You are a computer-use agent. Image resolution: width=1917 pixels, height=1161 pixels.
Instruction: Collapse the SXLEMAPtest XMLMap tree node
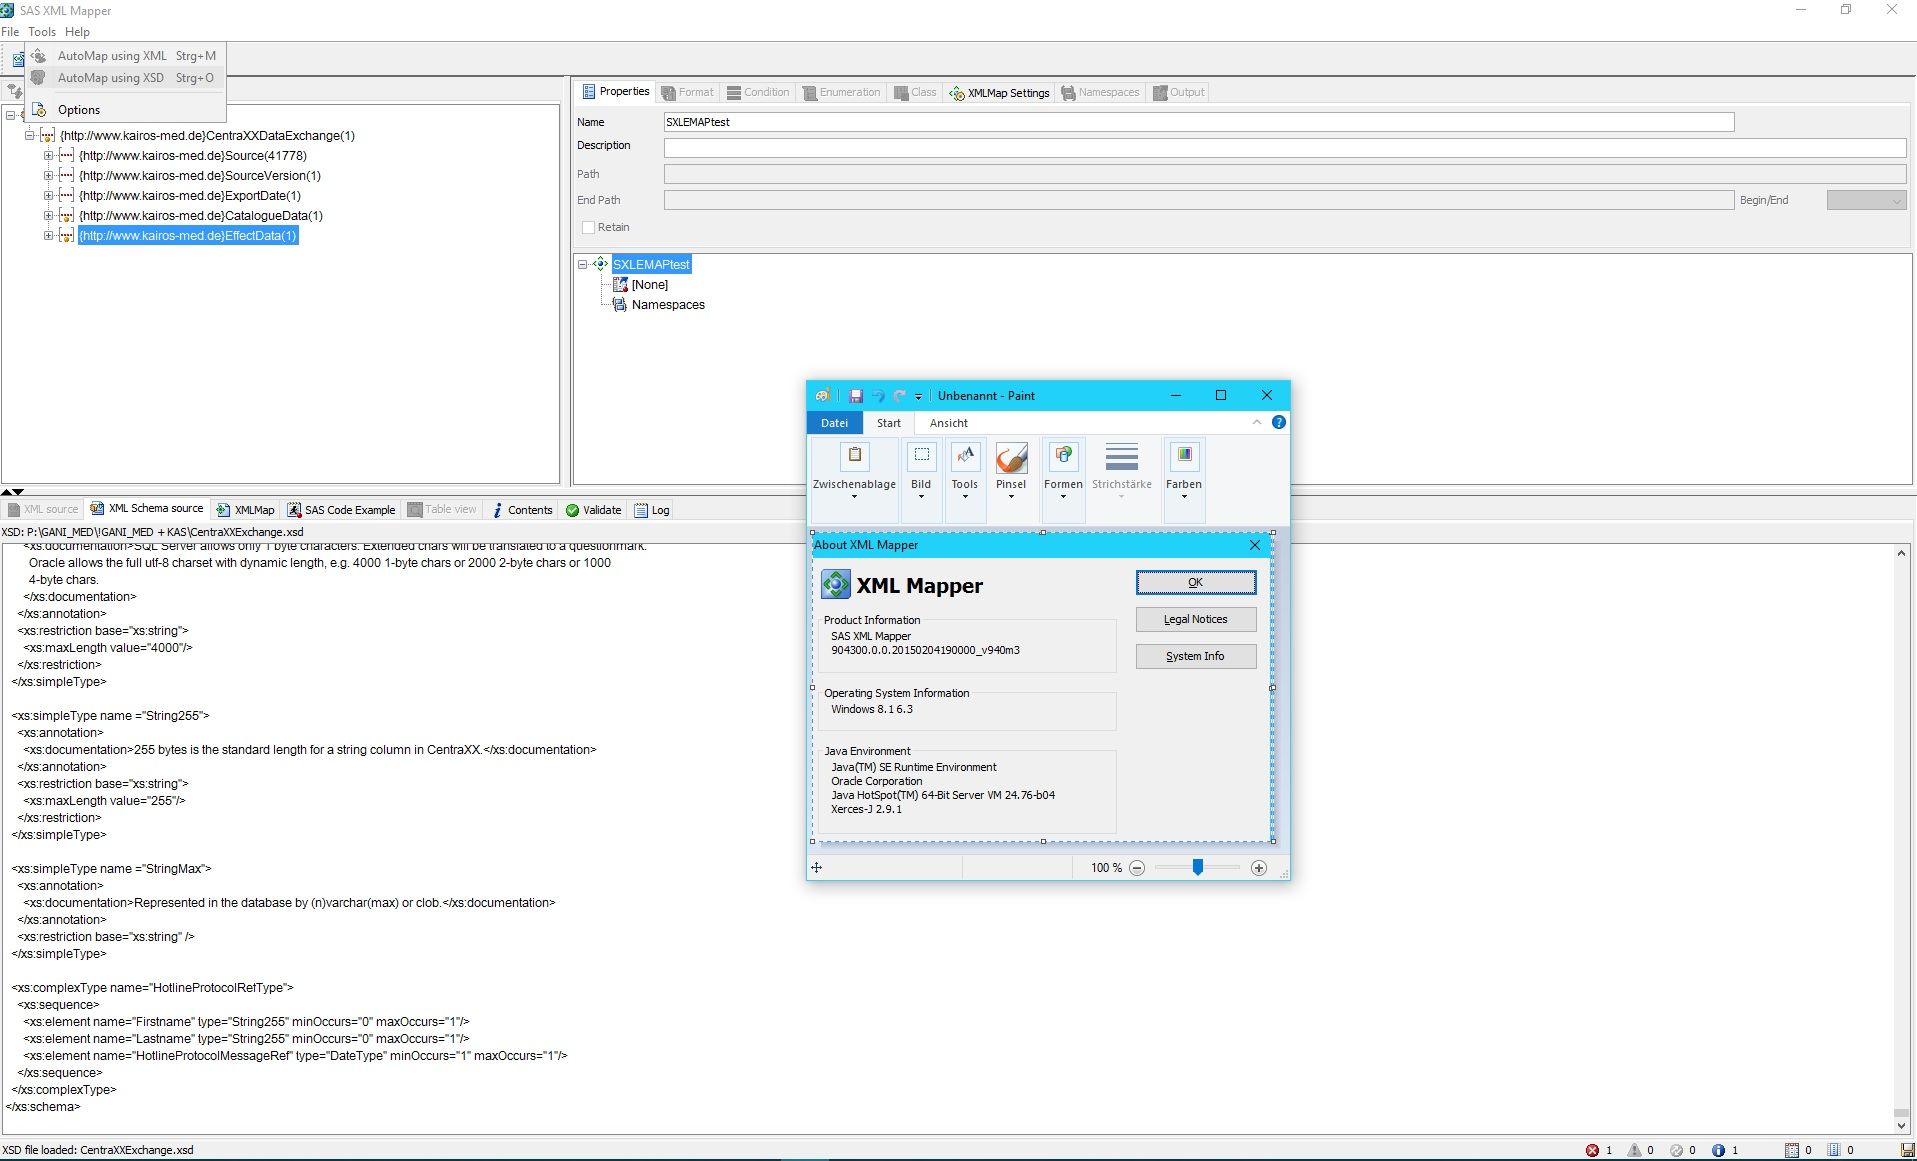[x=582, y=265]
